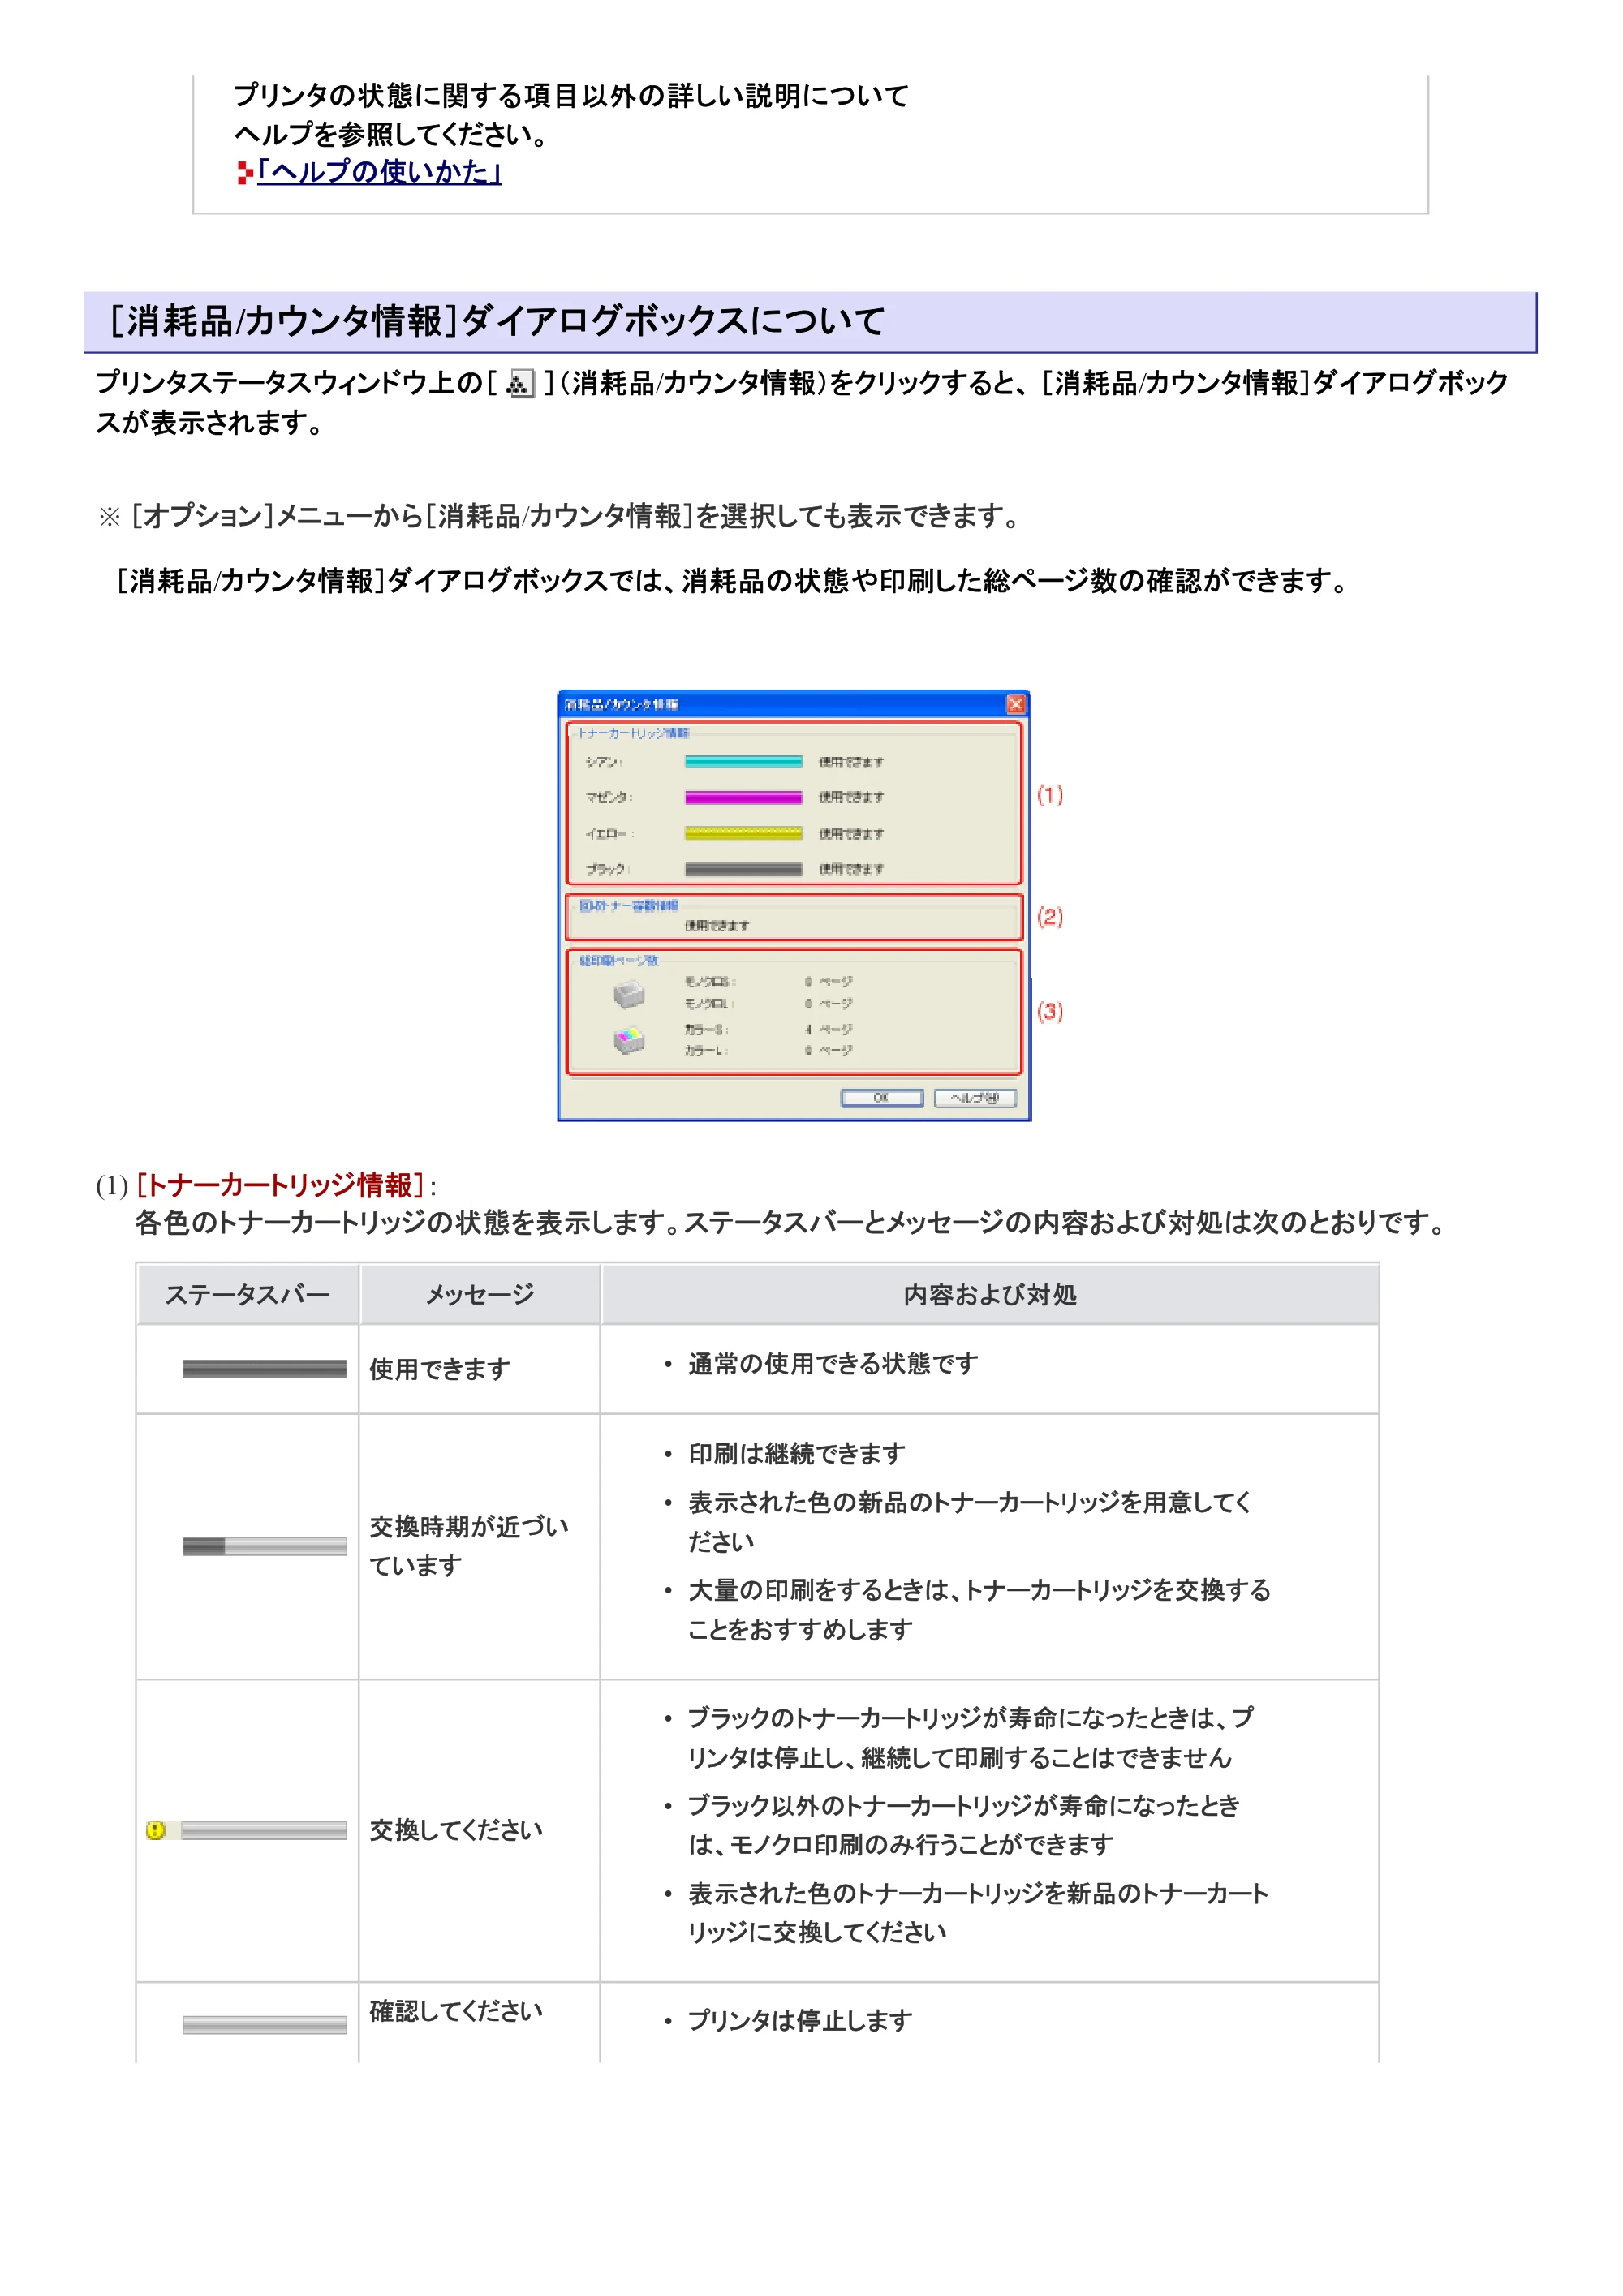Click the cyan toner level bar
Screen dimensions: 1623x2296
click(x=743, y=762)
